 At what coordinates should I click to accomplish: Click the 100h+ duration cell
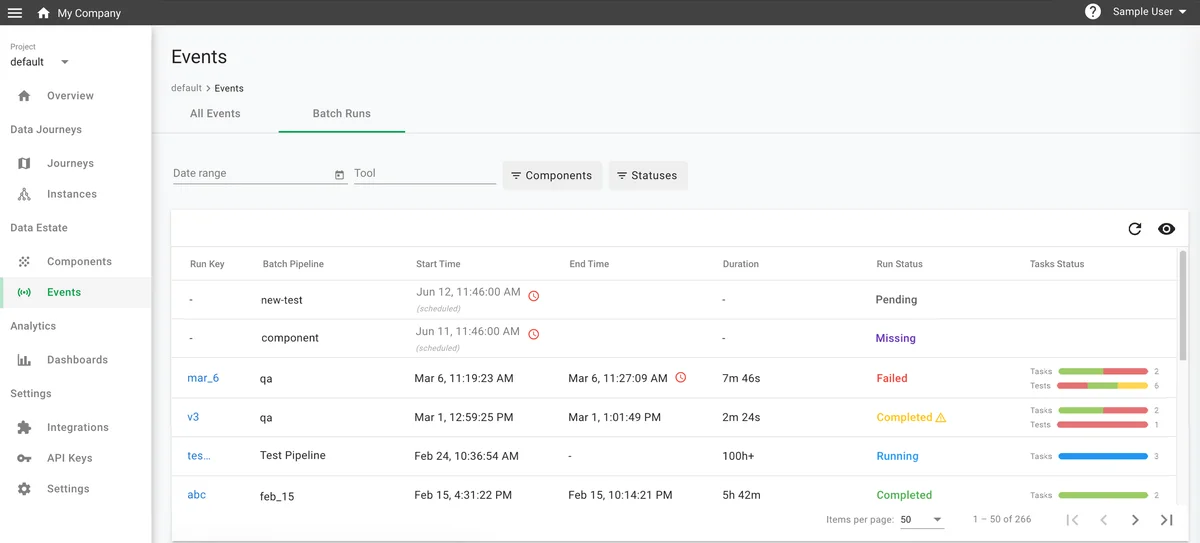coord(740,456)
